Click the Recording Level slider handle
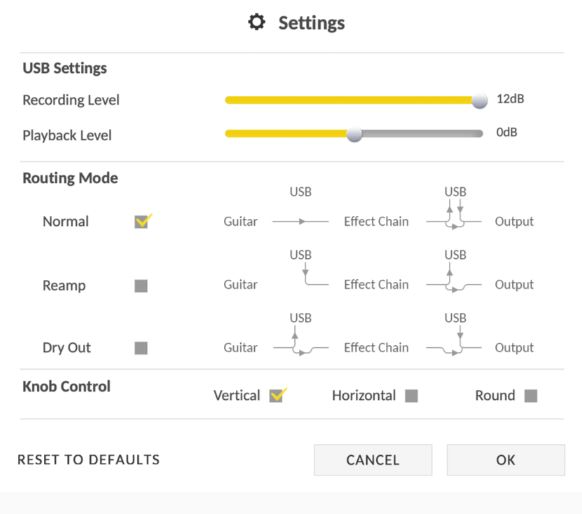This screenshot has height=514, width=582. 480,100
